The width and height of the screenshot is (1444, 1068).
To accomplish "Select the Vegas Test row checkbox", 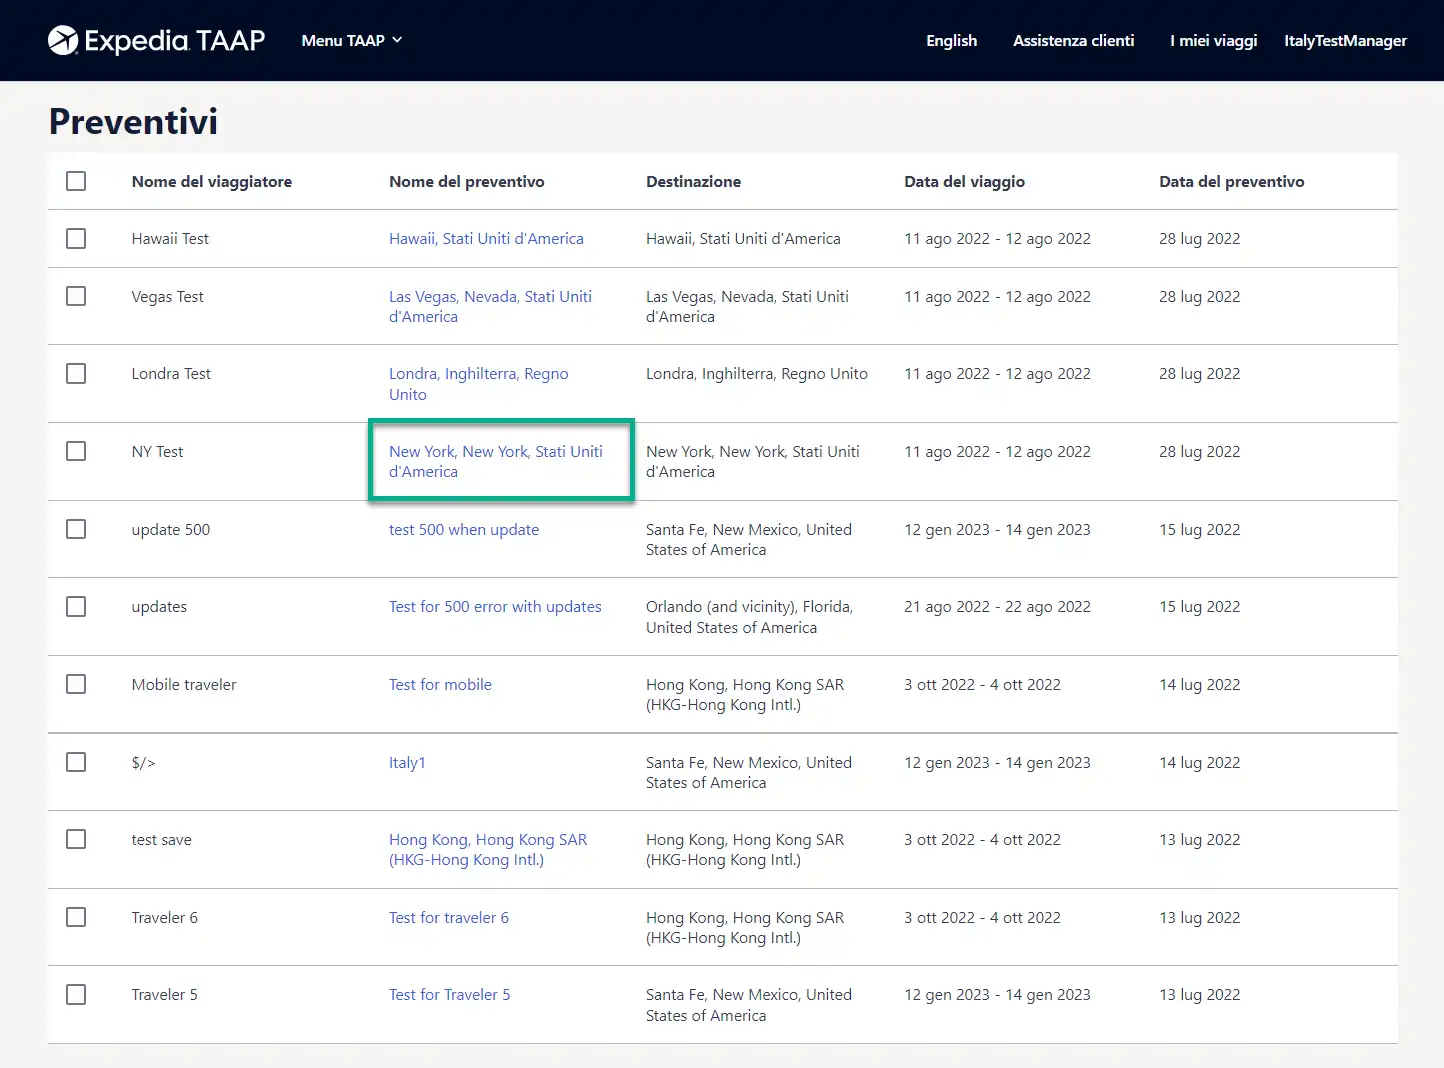I will [76, 296].
